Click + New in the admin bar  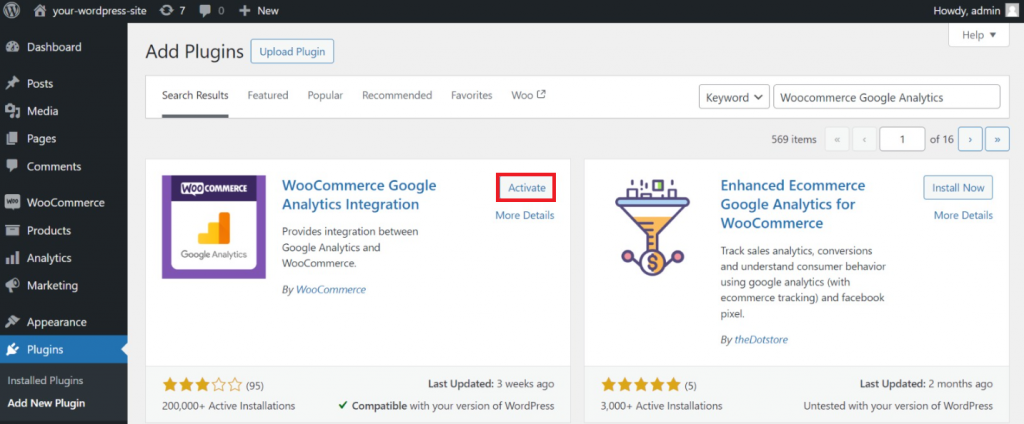click(258, 10)
